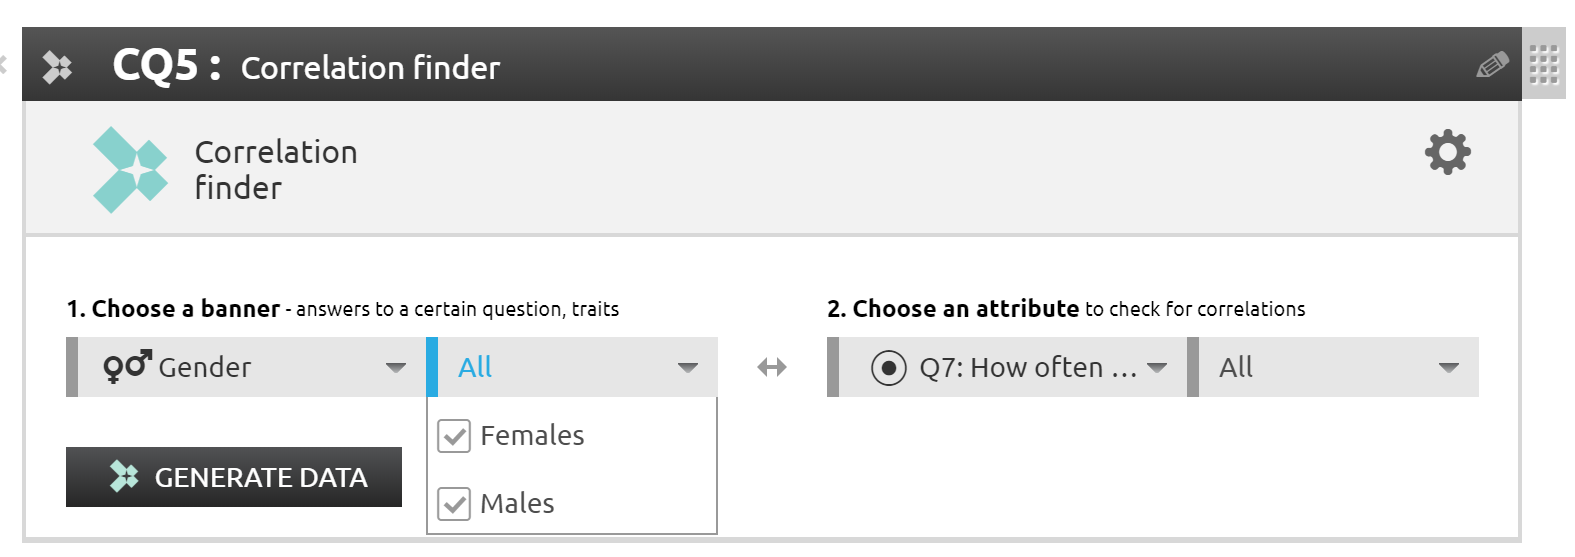Expand the Gender banner dropdown arrow
Viewport: 1575px width, 557px height.
pyautogui.click(x=396, y=367)
